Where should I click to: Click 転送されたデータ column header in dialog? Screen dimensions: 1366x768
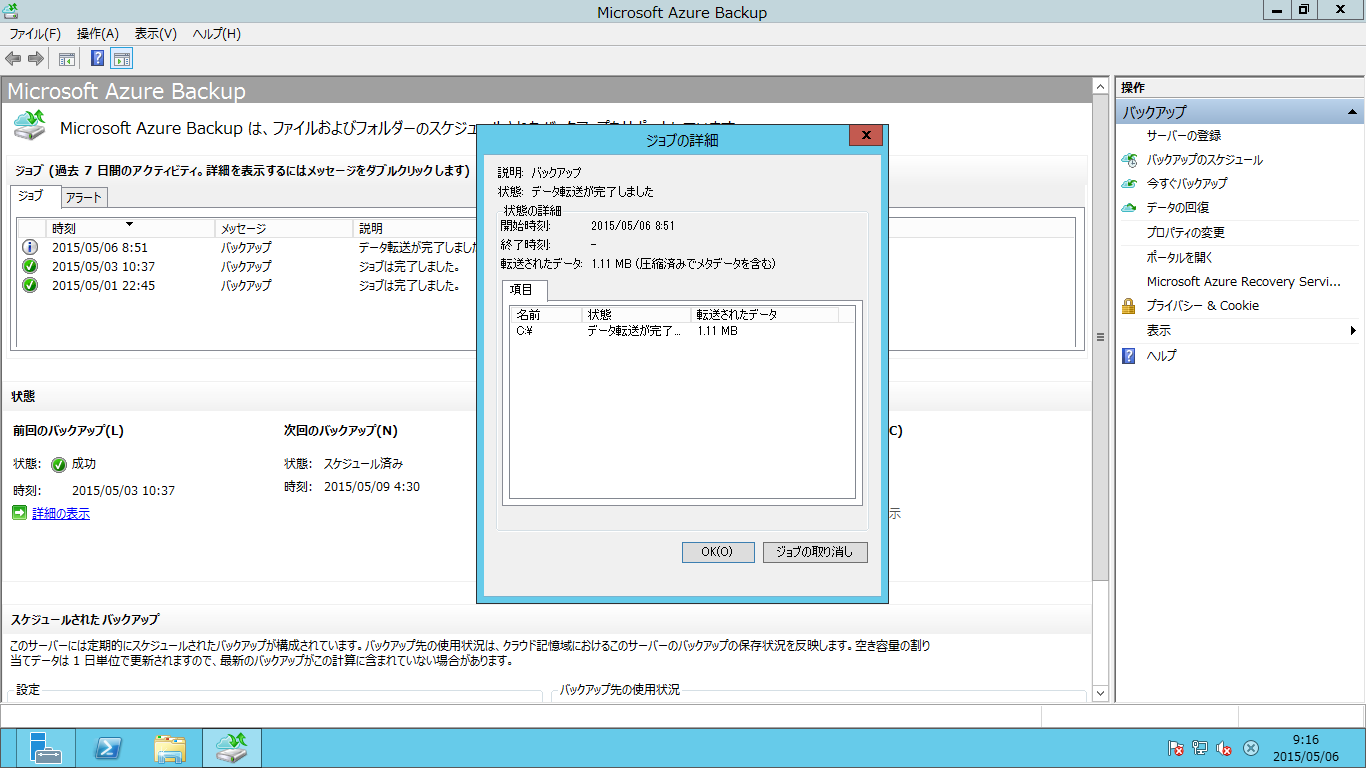click(765, 315)
